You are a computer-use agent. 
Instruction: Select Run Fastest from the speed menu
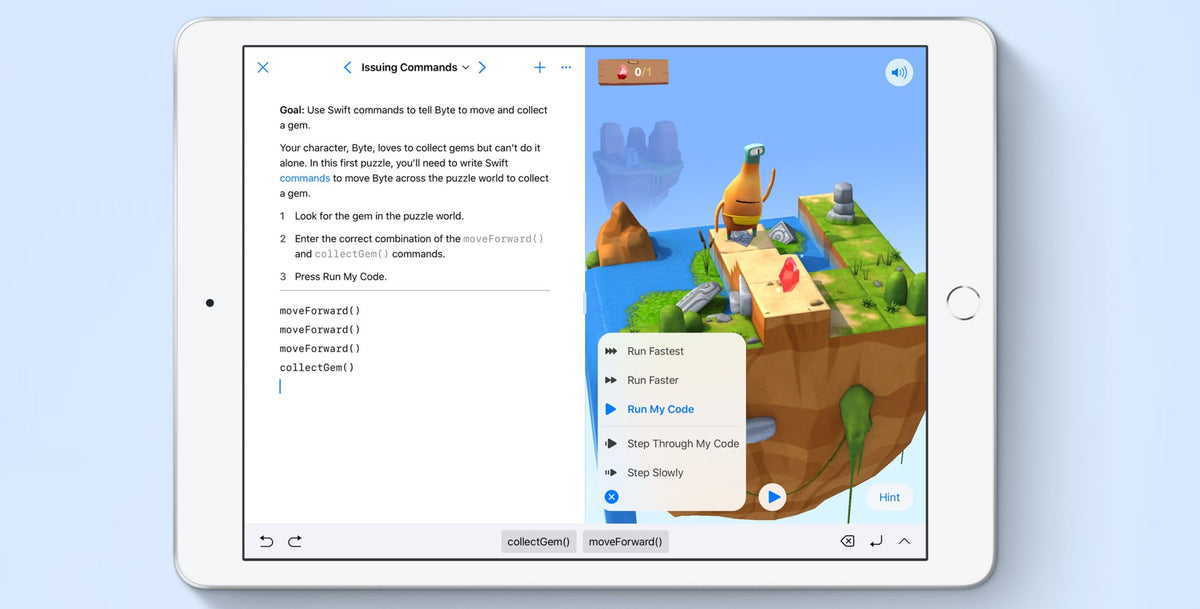(x=656, y=351)
